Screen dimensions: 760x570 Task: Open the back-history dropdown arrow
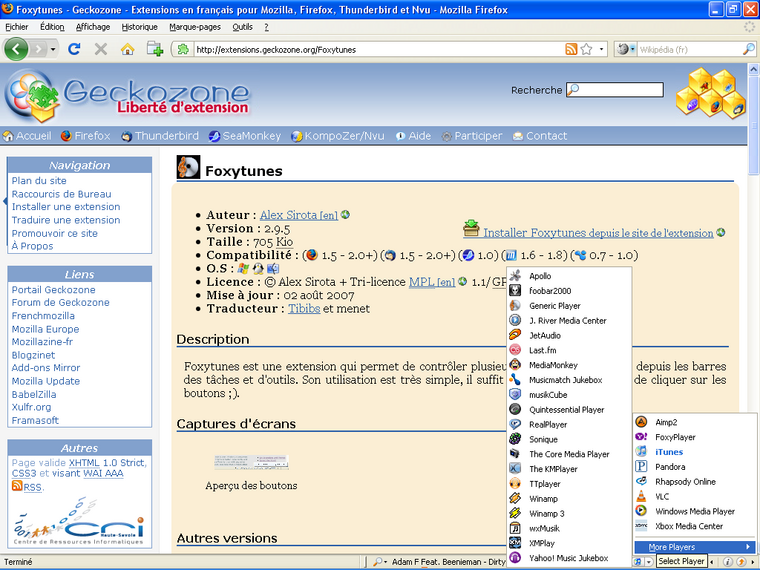[53, 49]
